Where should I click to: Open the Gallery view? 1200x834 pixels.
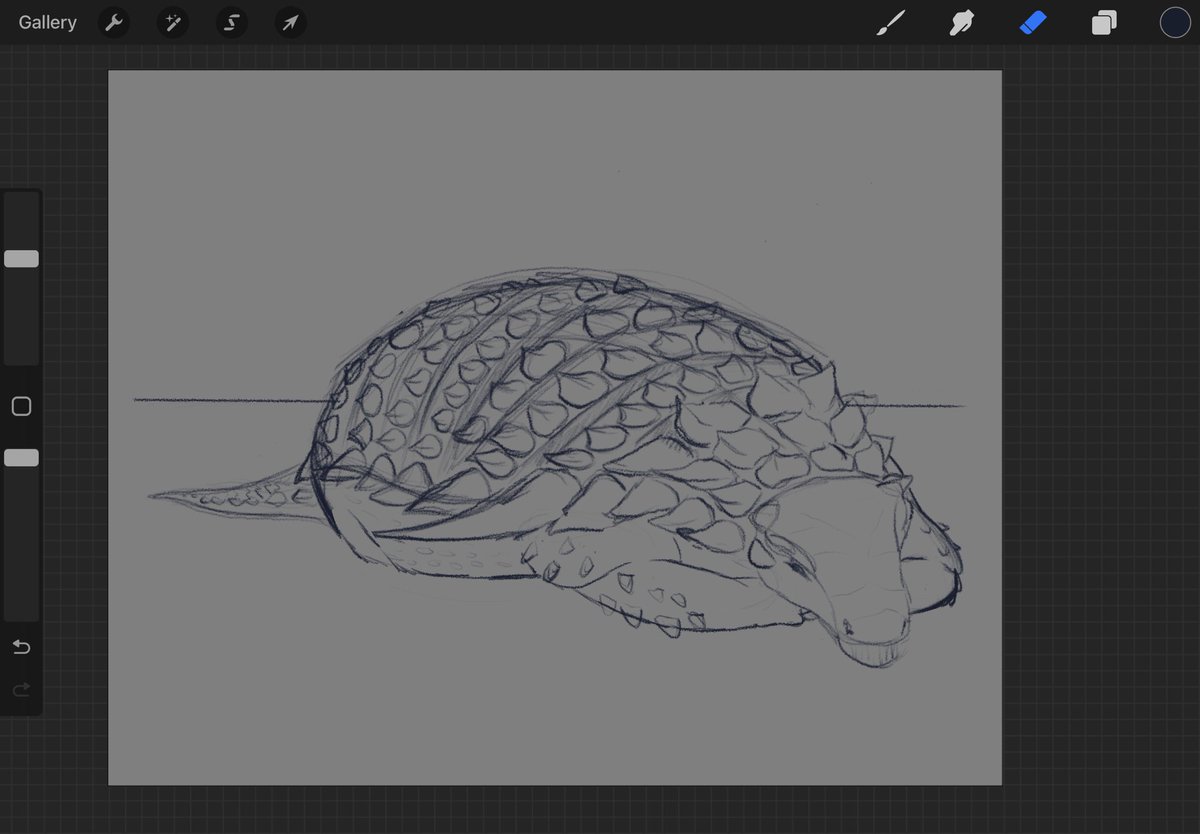pos(47,22)
